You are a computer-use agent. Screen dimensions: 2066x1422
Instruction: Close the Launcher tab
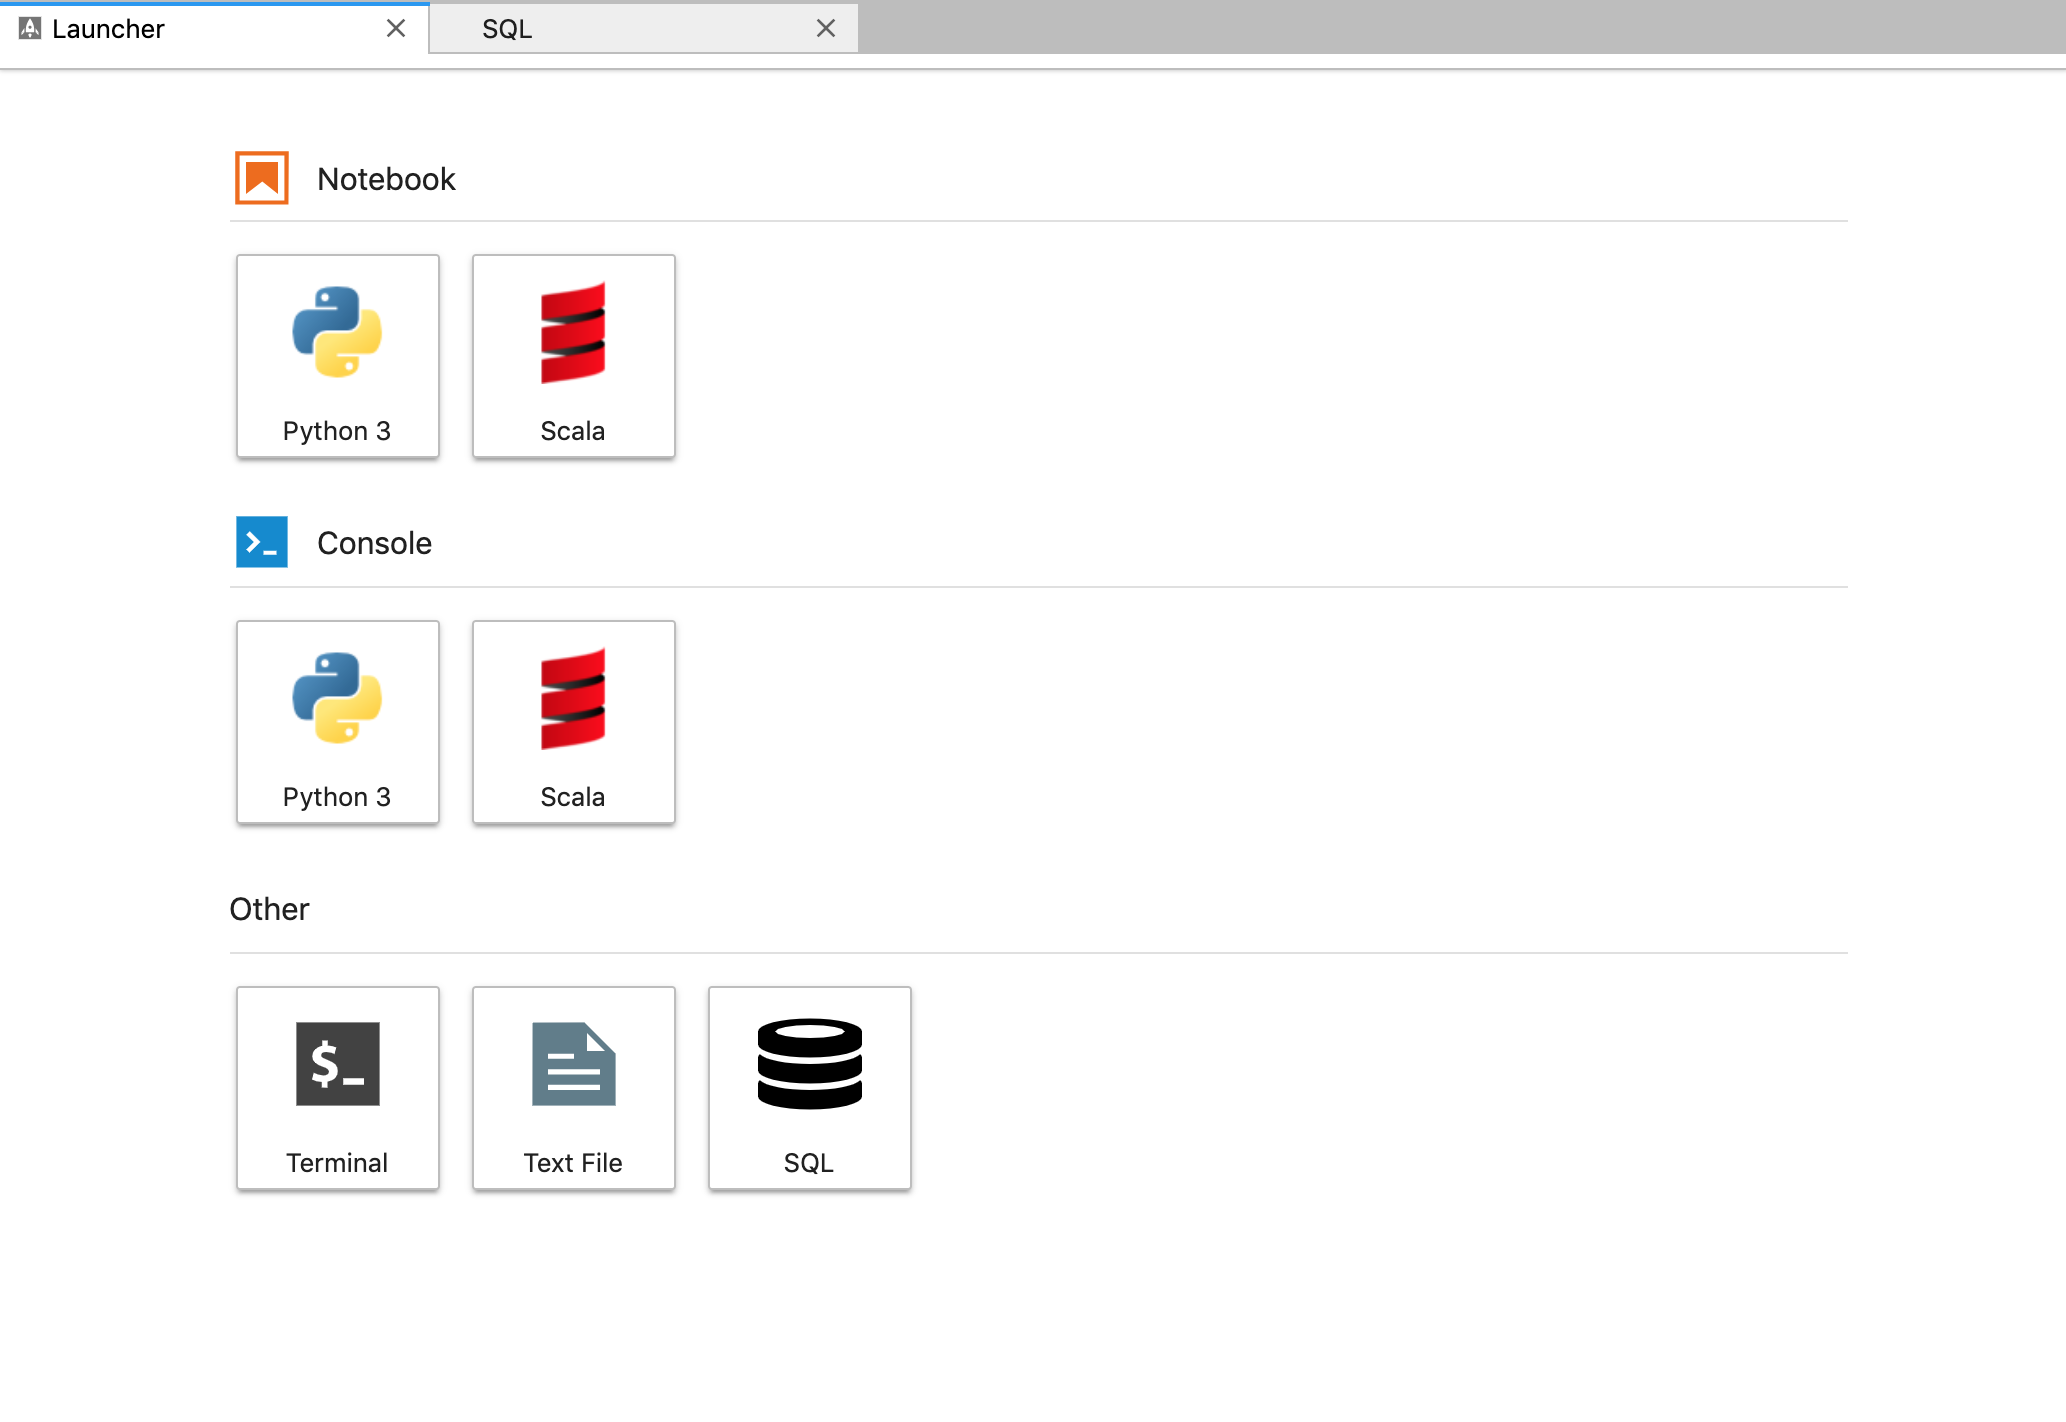tap(396, 28)
